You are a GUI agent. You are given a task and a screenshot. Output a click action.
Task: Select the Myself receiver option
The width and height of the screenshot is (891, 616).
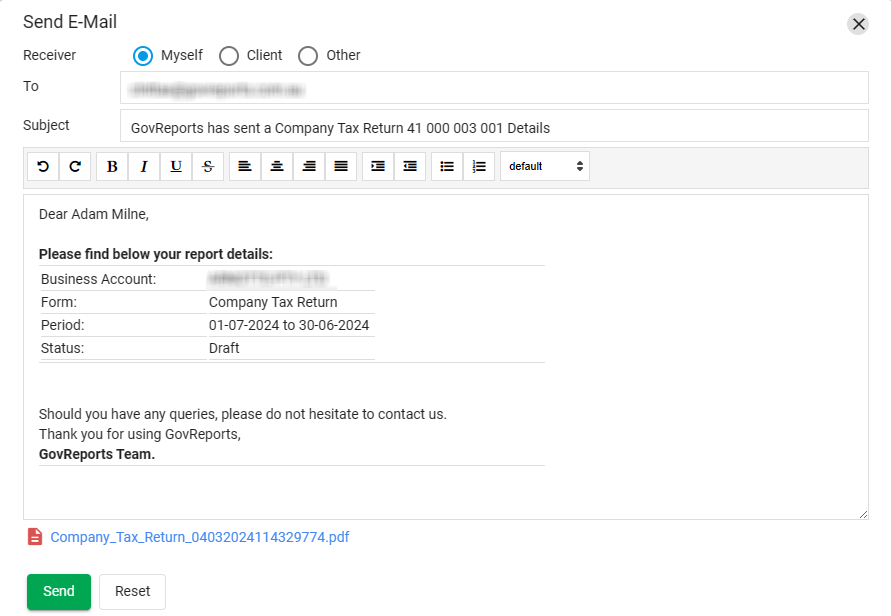tap(143, 56)
